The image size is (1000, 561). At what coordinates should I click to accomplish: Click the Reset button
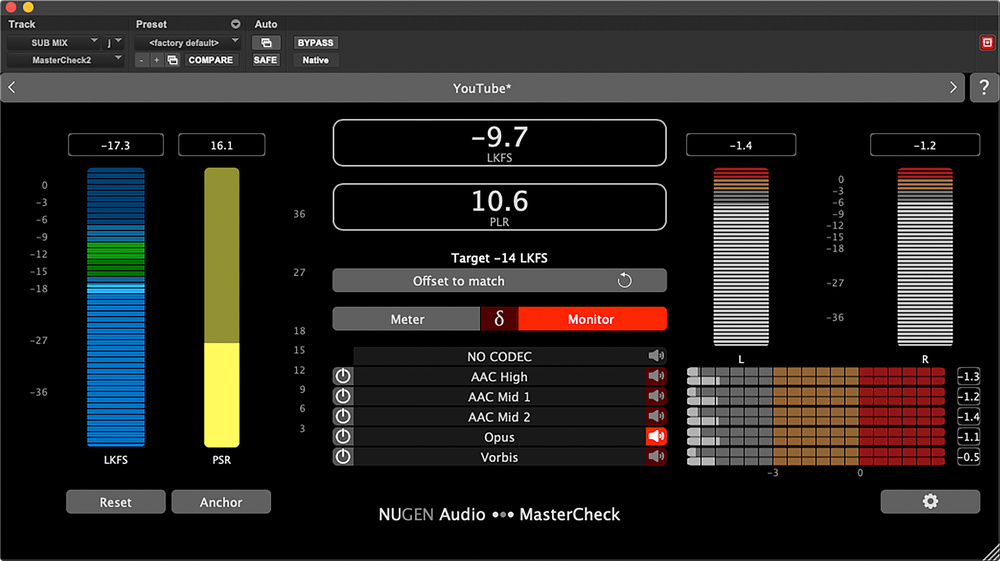pyautogui.click(x=115, y=502)
